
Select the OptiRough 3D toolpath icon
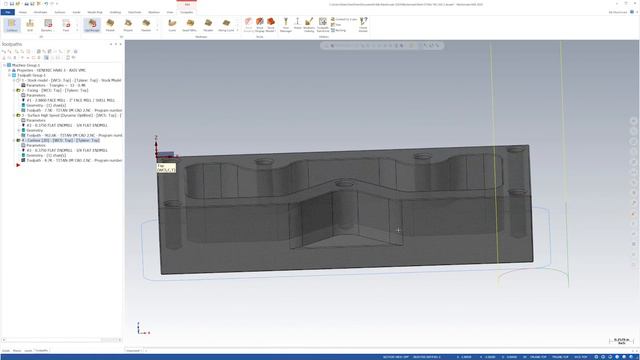pyautogui.click(x=92, y=25)
